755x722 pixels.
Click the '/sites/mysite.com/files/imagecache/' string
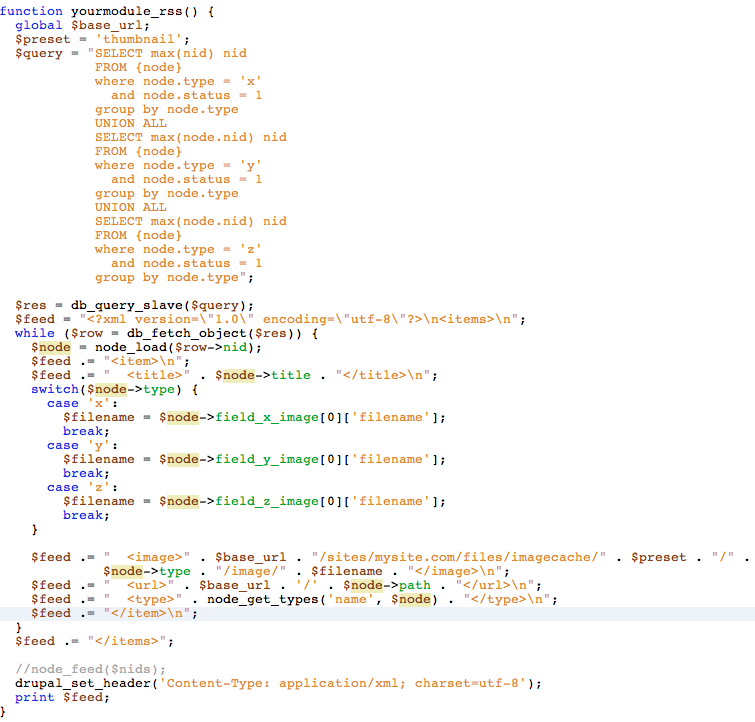click(x=458, y=557)
